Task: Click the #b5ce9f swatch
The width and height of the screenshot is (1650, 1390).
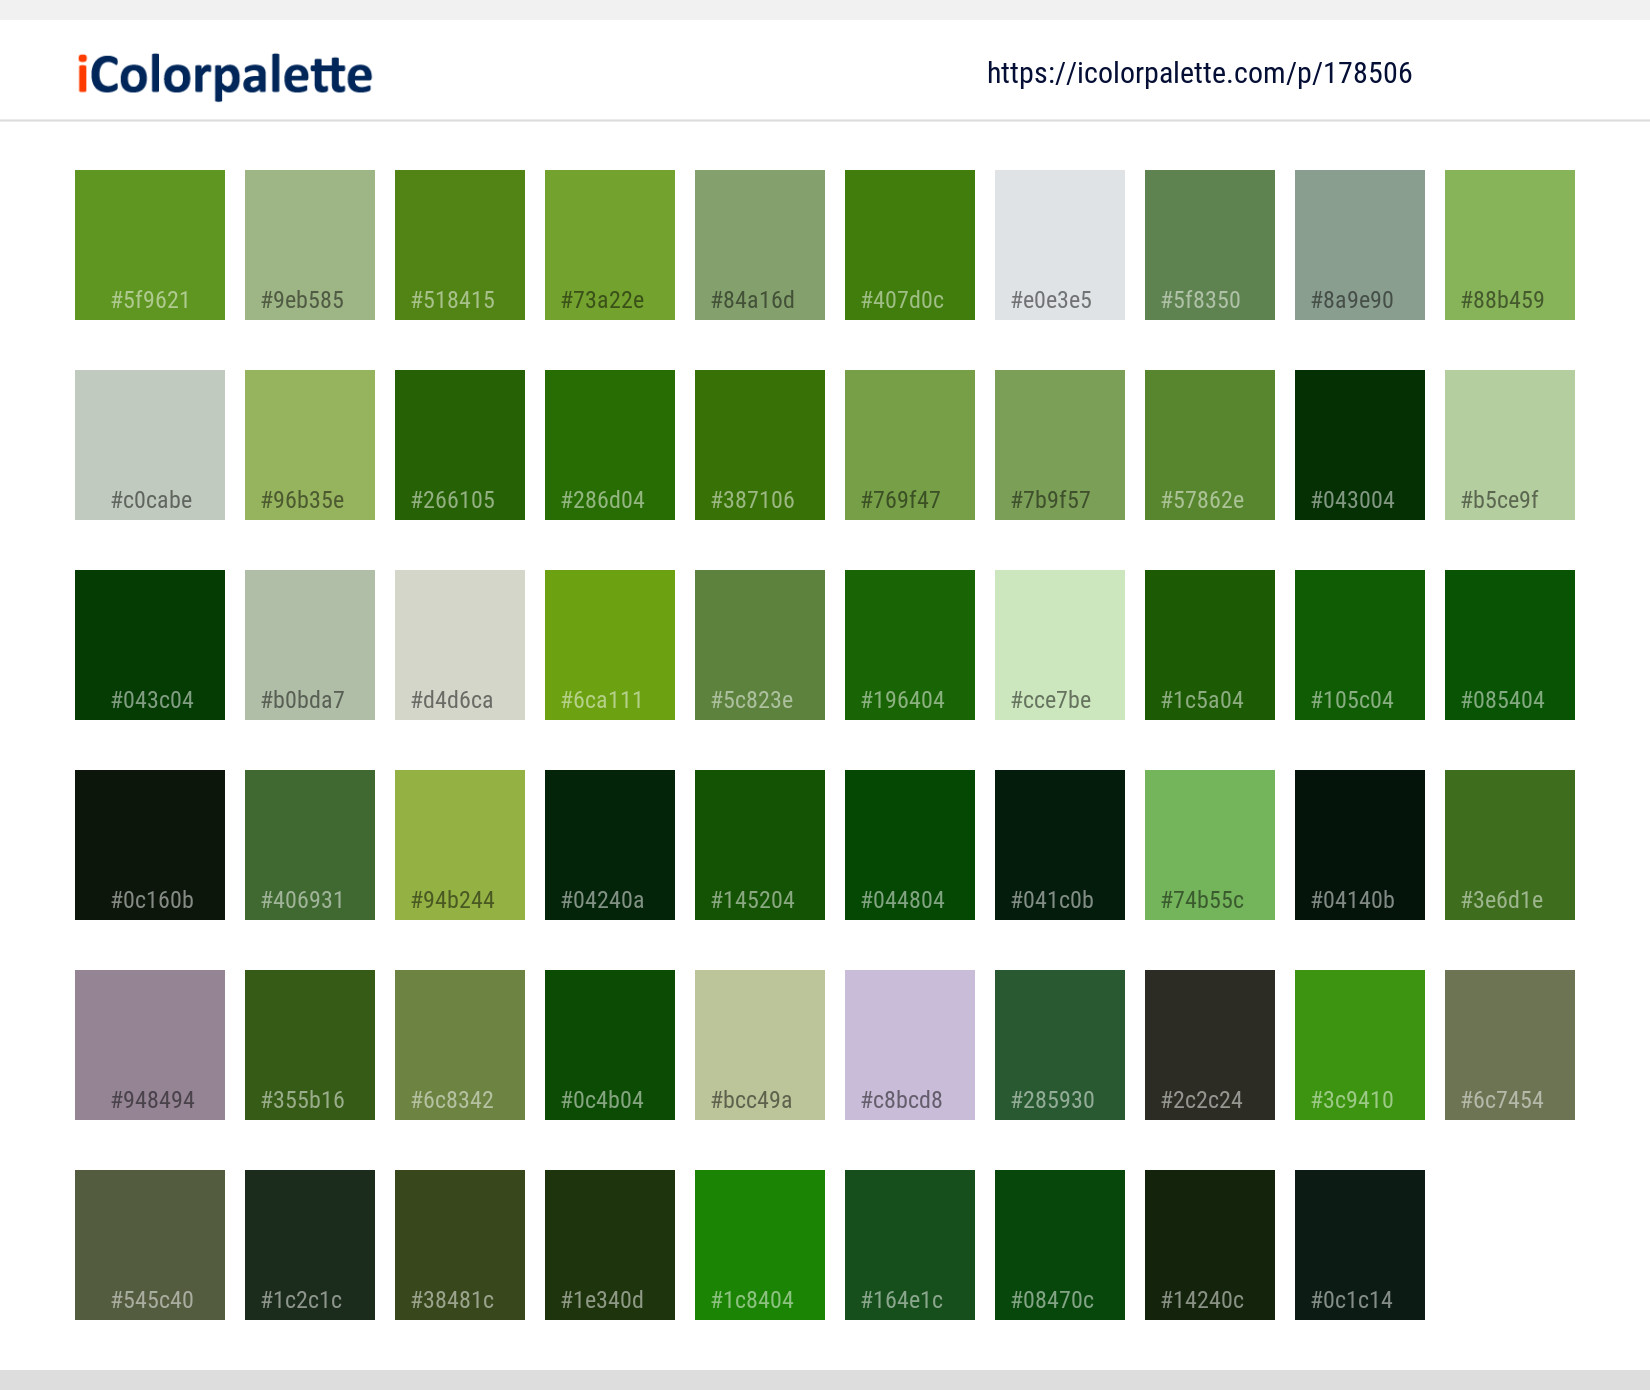Action: (x=1510, y=445)
